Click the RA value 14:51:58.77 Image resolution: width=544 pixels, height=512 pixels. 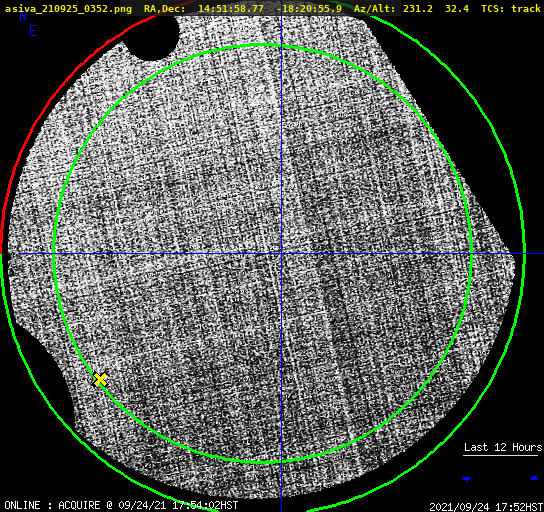pos(231,8)
